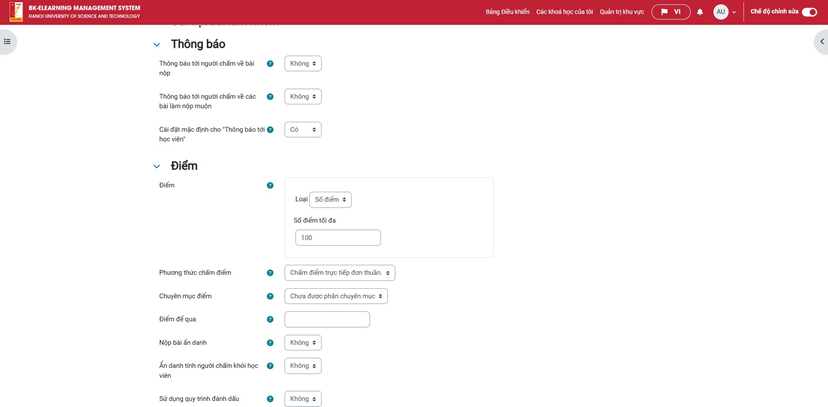Collapse the Điểm section chevron
The image size is (828, 407).
click(x=156, y=167)
